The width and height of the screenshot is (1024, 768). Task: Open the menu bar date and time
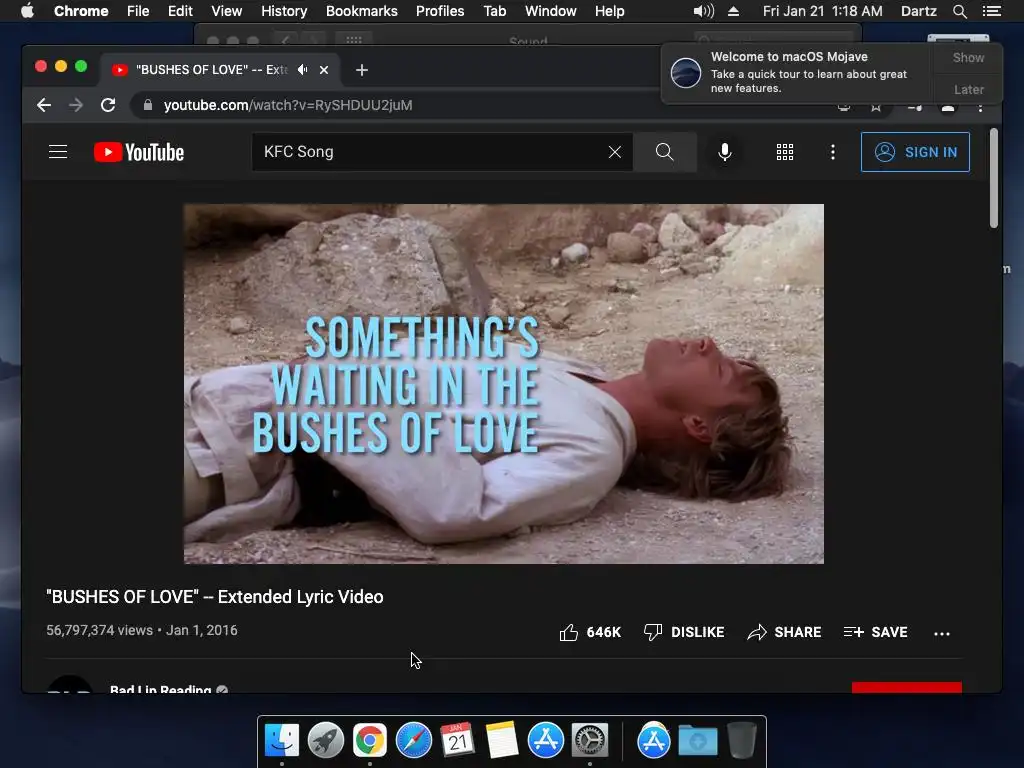coord(822,11)
